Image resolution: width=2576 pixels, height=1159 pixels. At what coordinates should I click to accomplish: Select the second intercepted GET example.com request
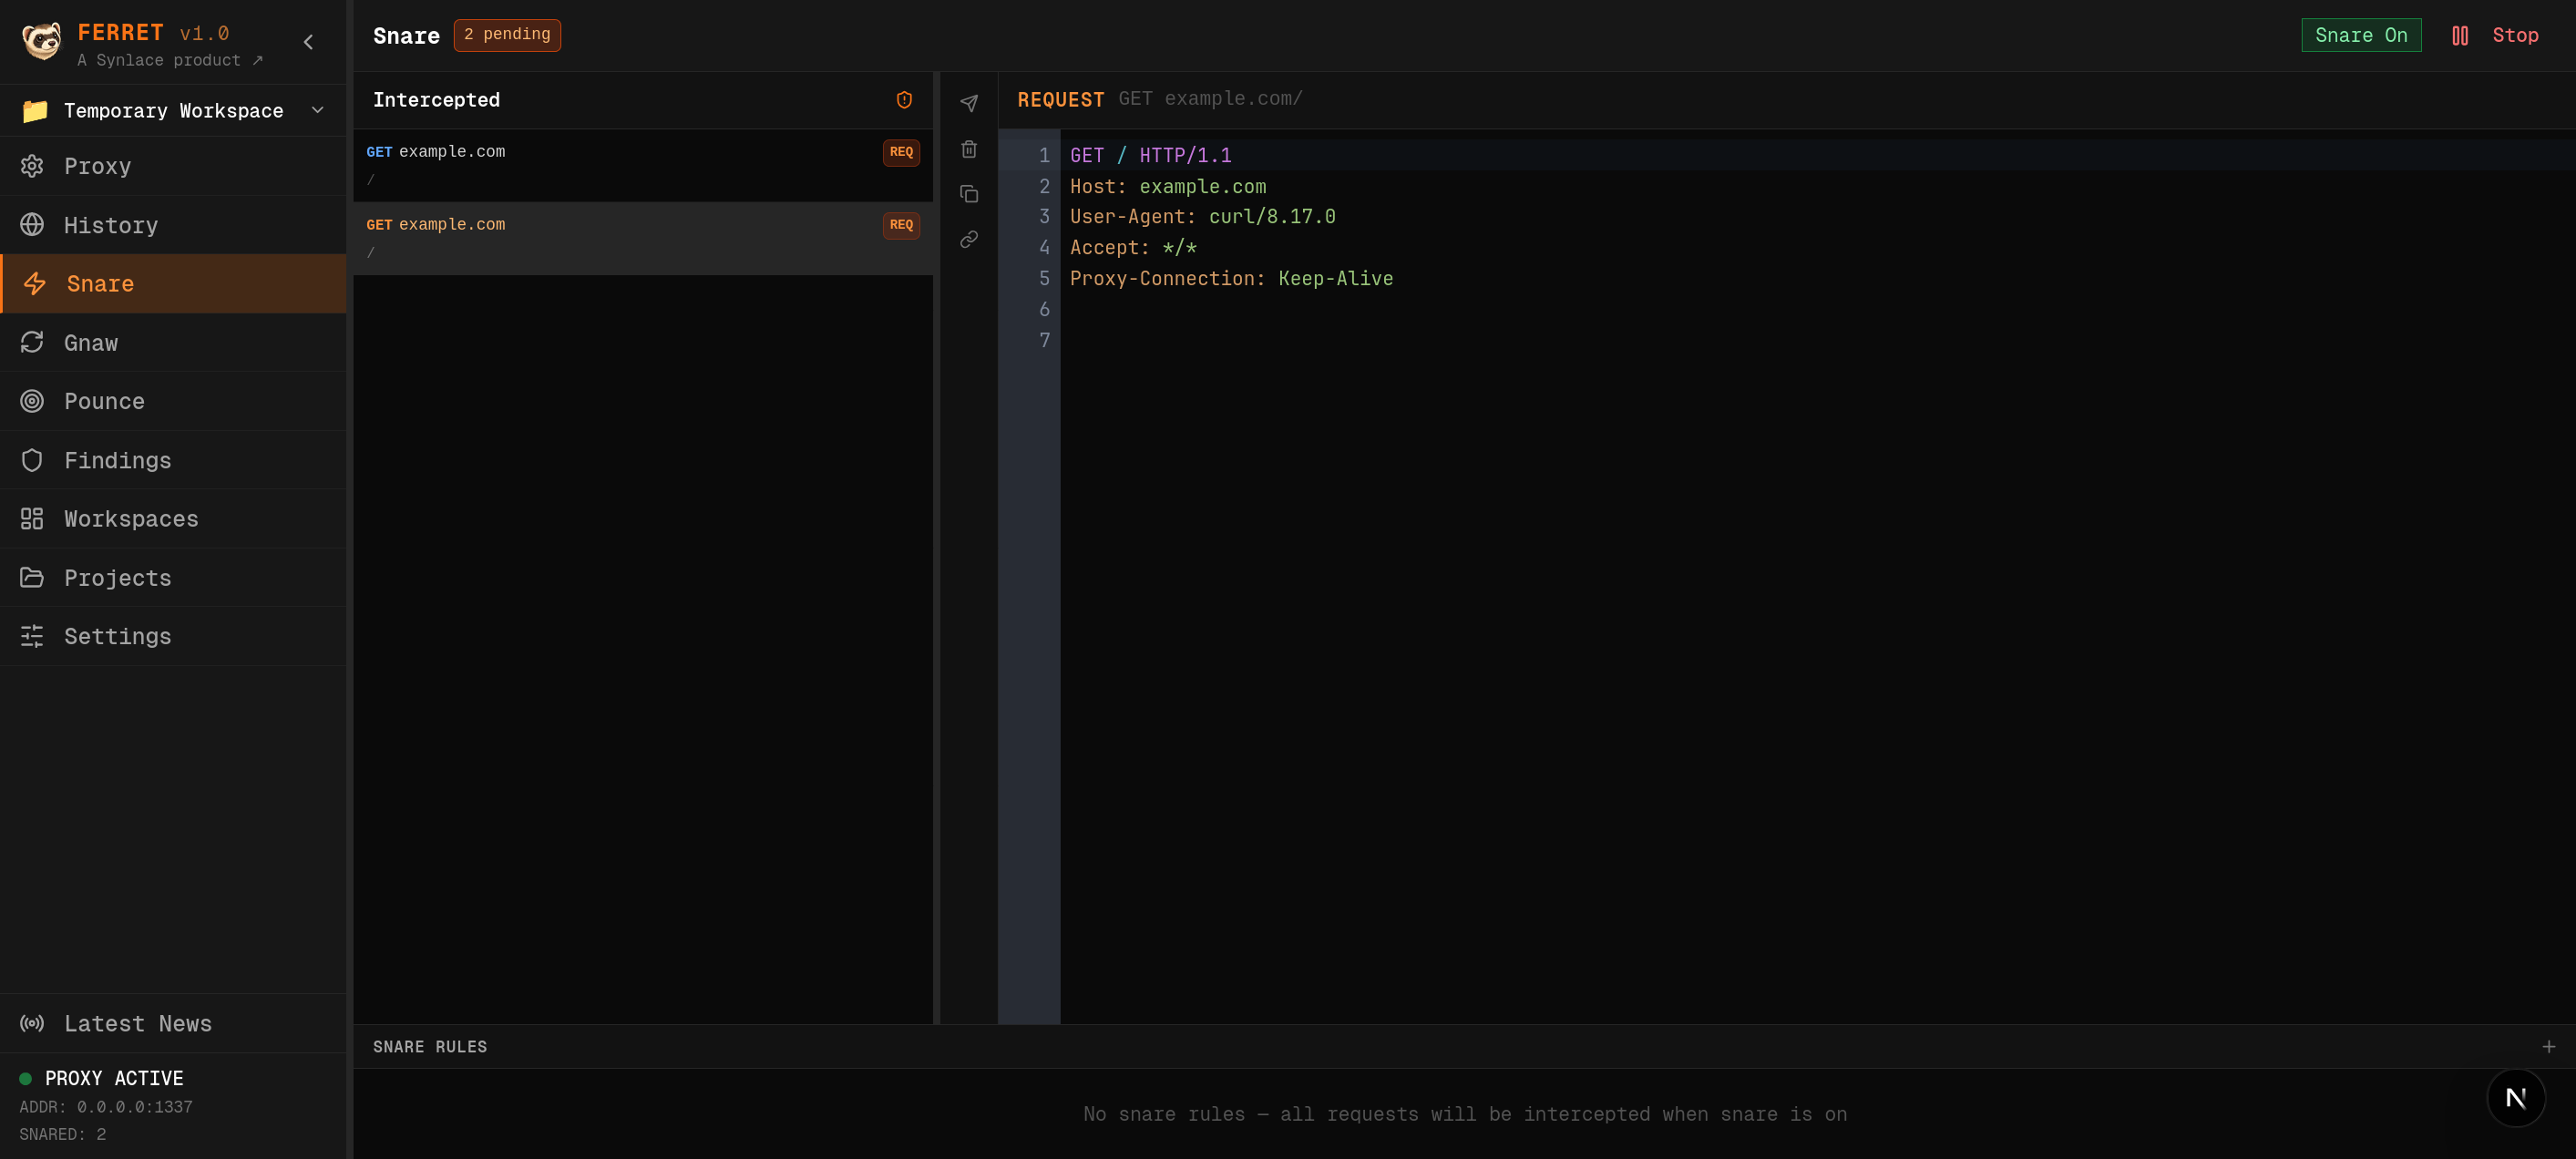[x=643, y=238]
